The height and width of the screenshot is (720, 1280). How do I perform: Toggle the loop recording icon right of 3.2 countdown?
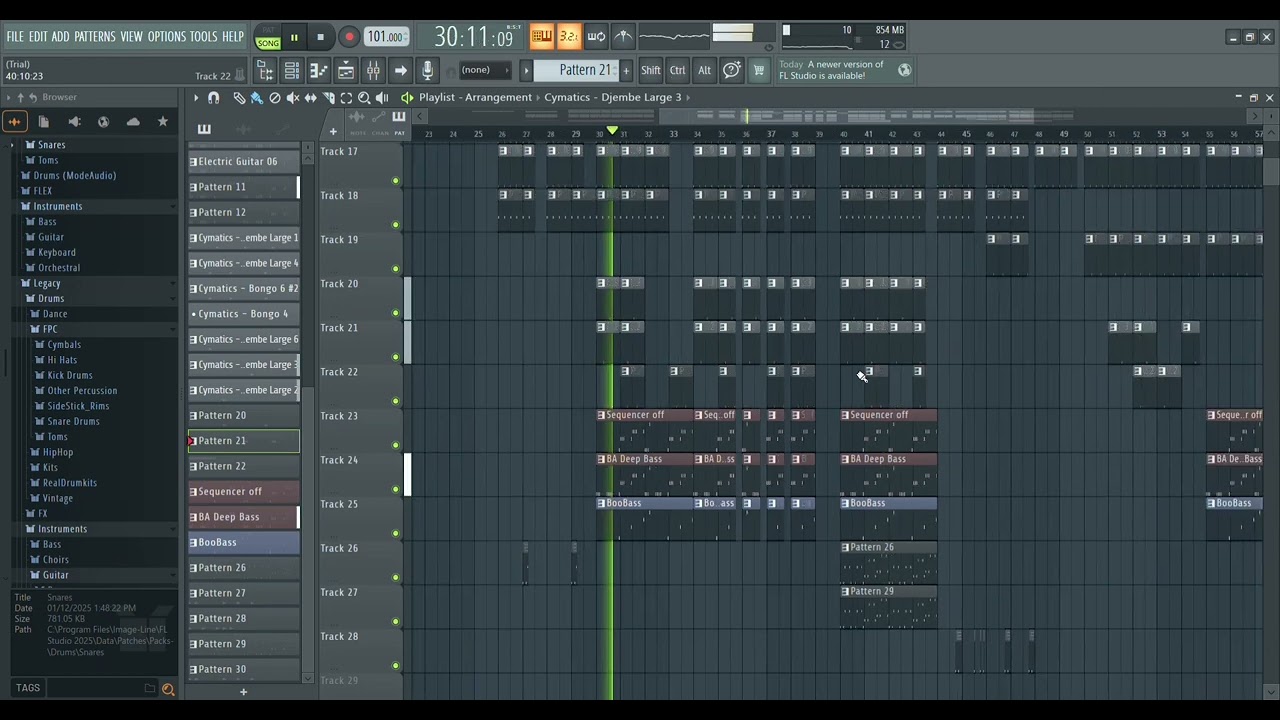596,37
